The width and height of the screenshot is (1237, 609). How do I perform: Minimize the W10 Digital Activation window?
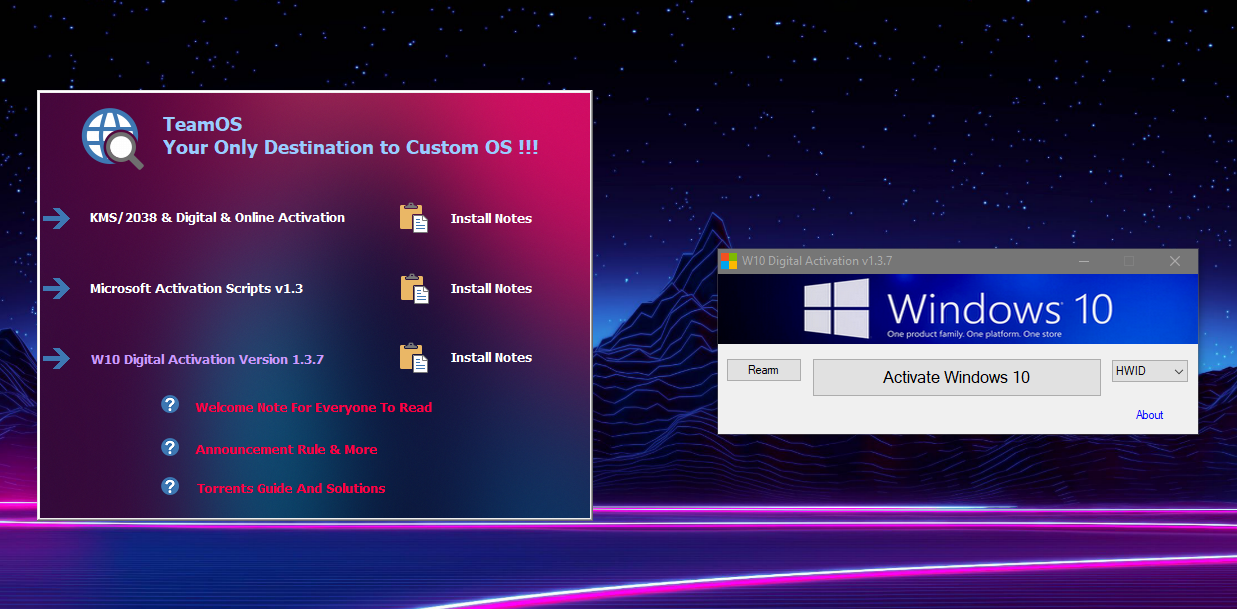1084,261
